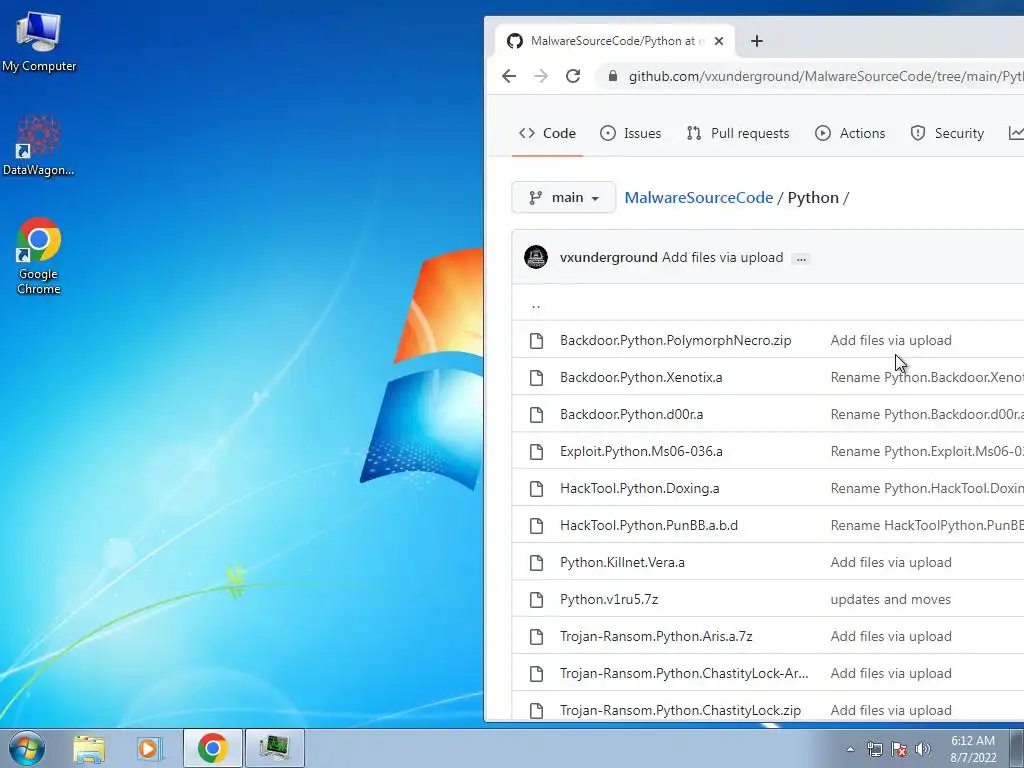Click file icon beside Python.v1ru5.7z
Image resolution: width=1024 pixels, height=768 pixels.
click(536, 600)
